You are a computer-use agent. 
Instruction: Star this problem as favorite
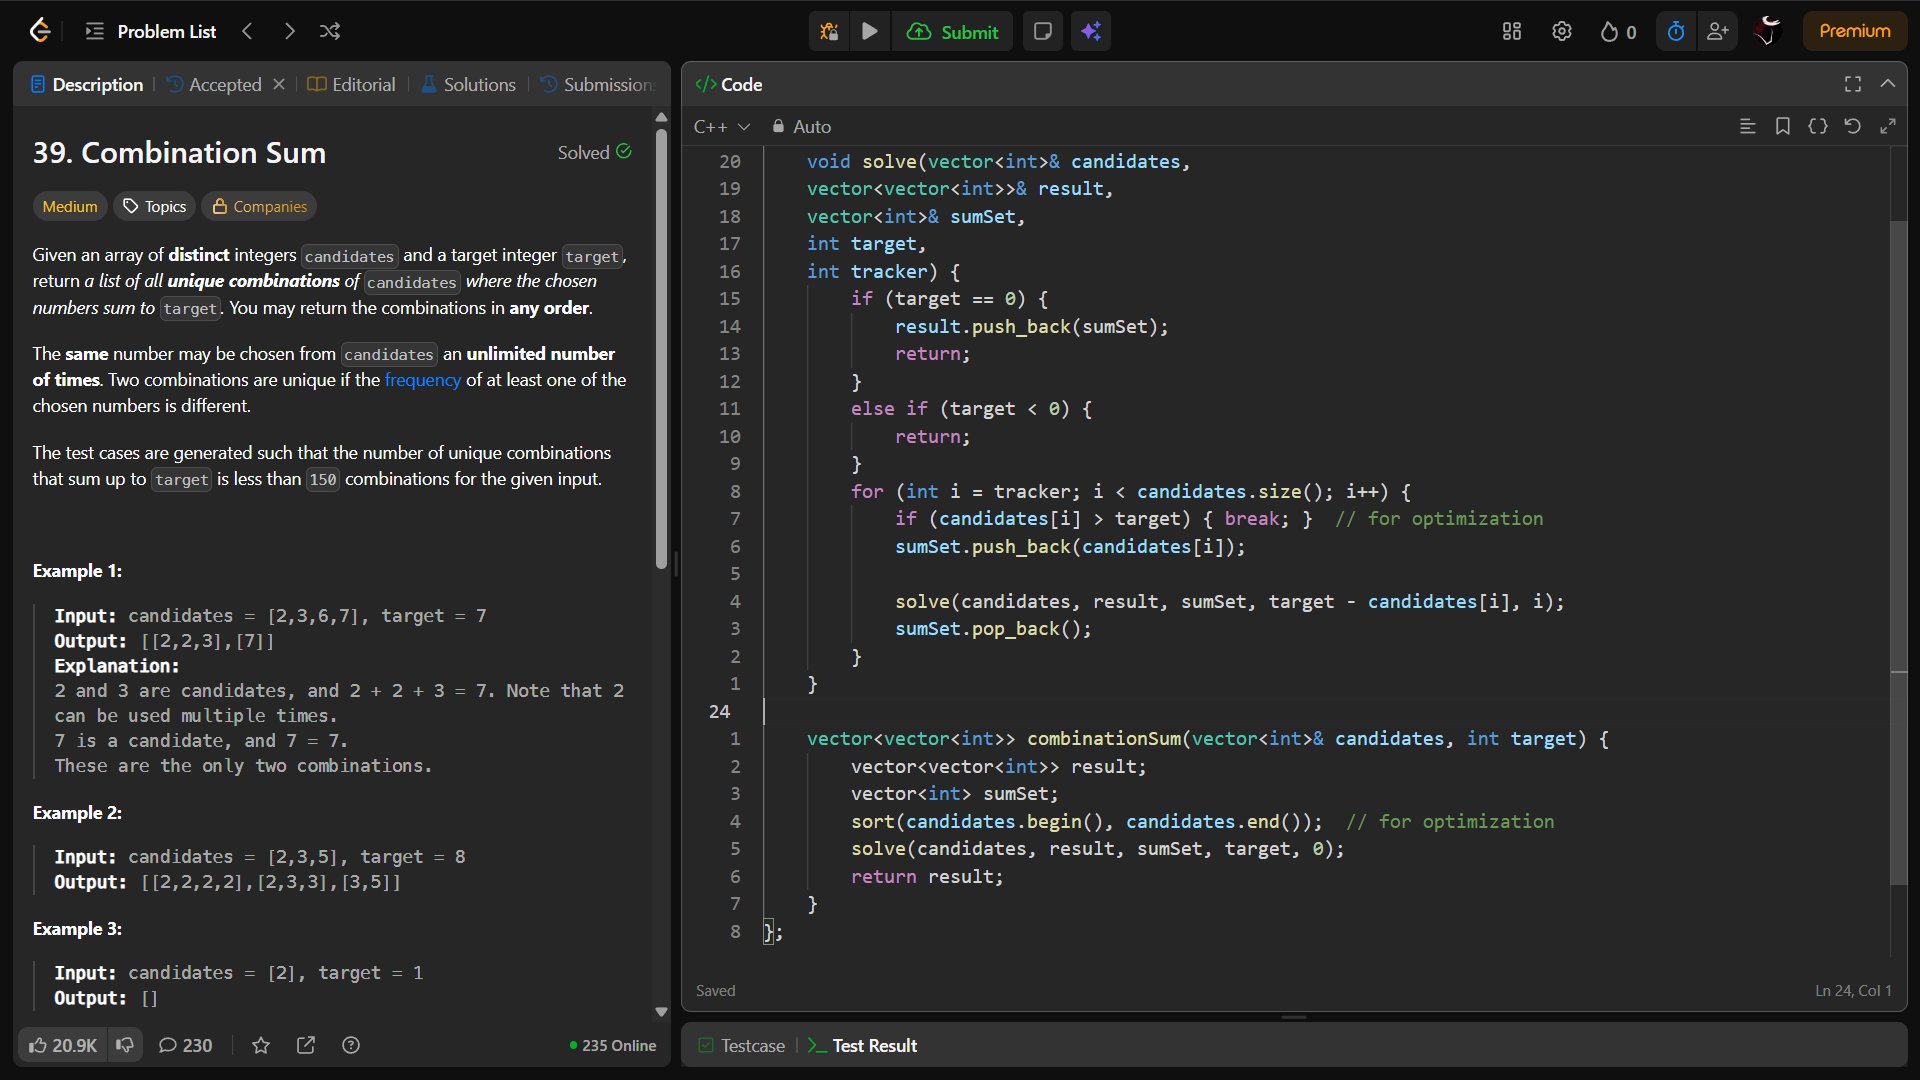[x=261, y=1045]
